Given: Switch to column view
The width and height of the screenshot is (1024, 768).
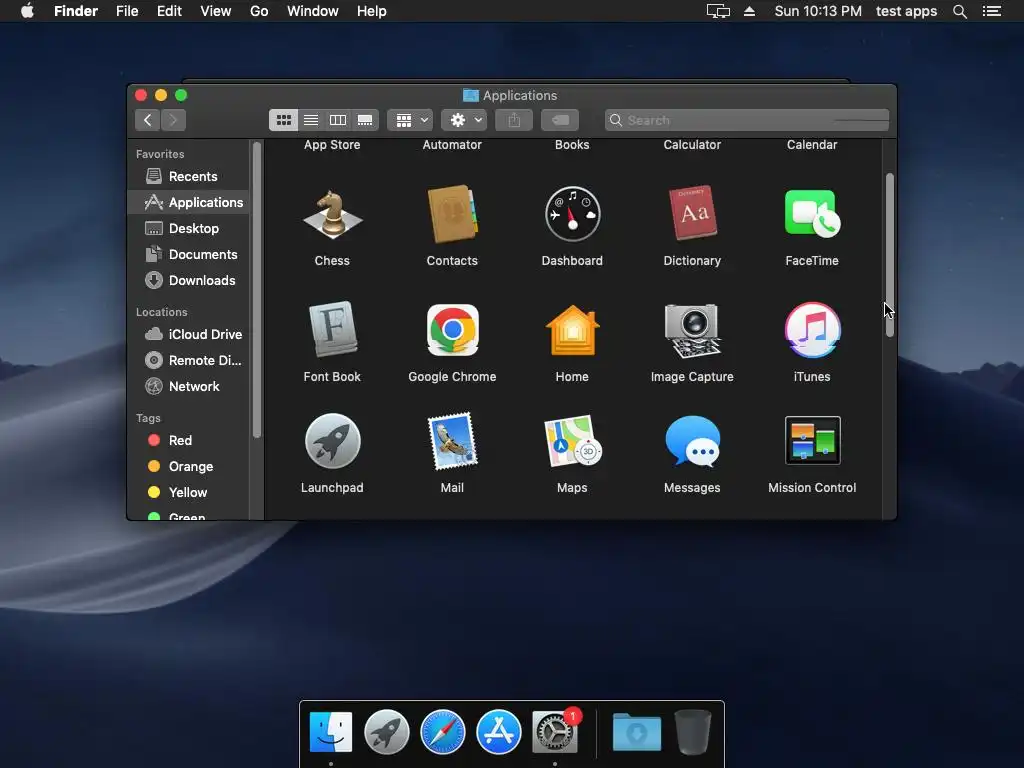Looking at the screenshot, I should (x=338, y=120).
